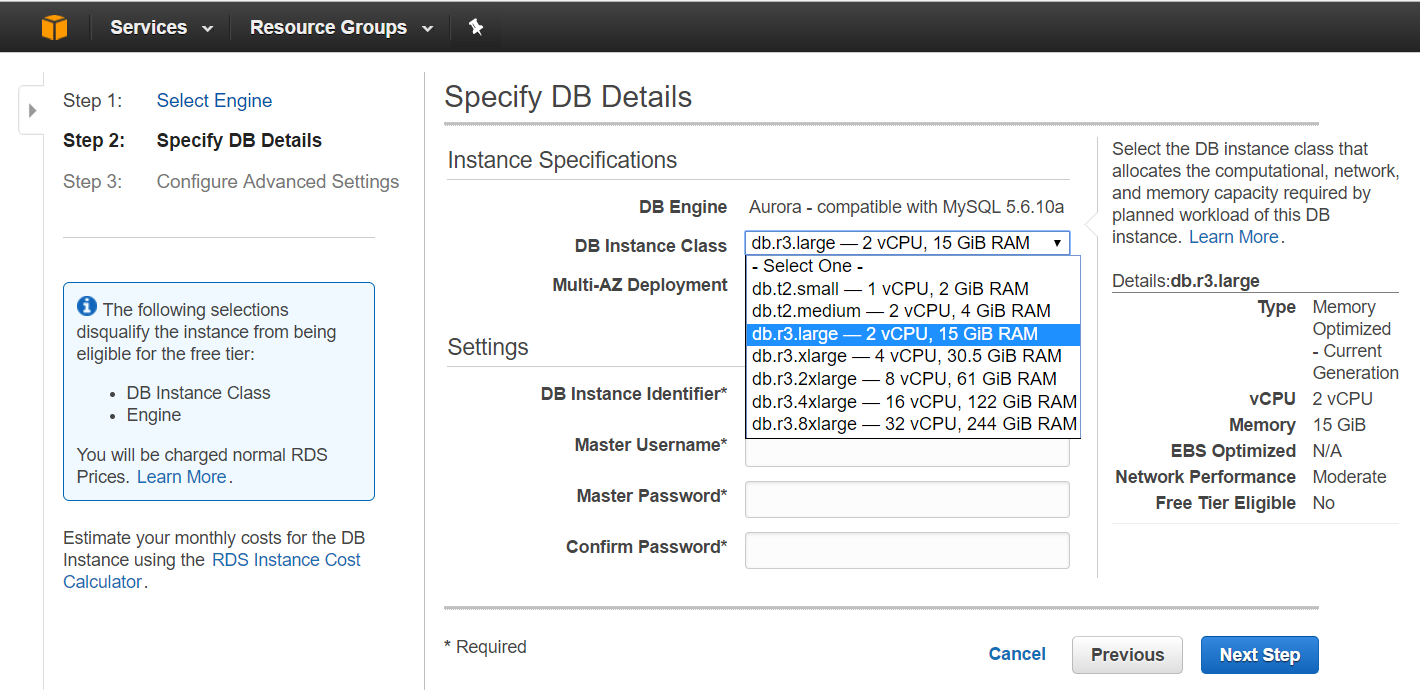Click the 'Aurora - compatible with MySQL 5.6.10a' text
This screenshot has width=1420, height=690.
point(906,207)
